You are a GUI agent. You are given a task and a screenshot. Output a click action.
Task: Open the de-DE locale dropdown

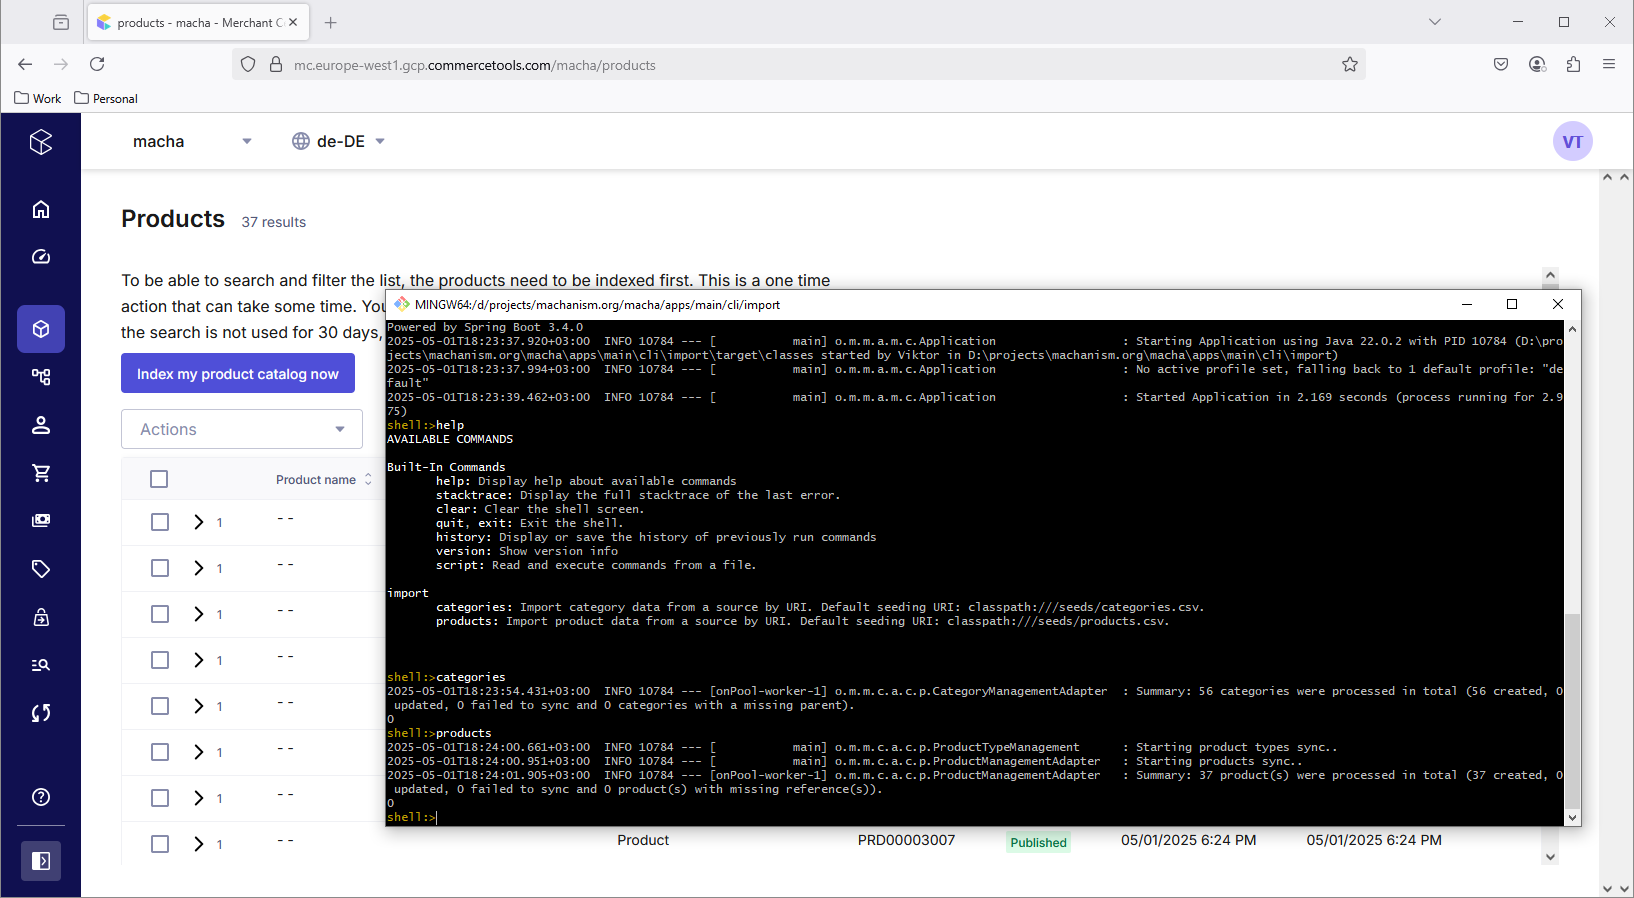(x=339, y=141)
